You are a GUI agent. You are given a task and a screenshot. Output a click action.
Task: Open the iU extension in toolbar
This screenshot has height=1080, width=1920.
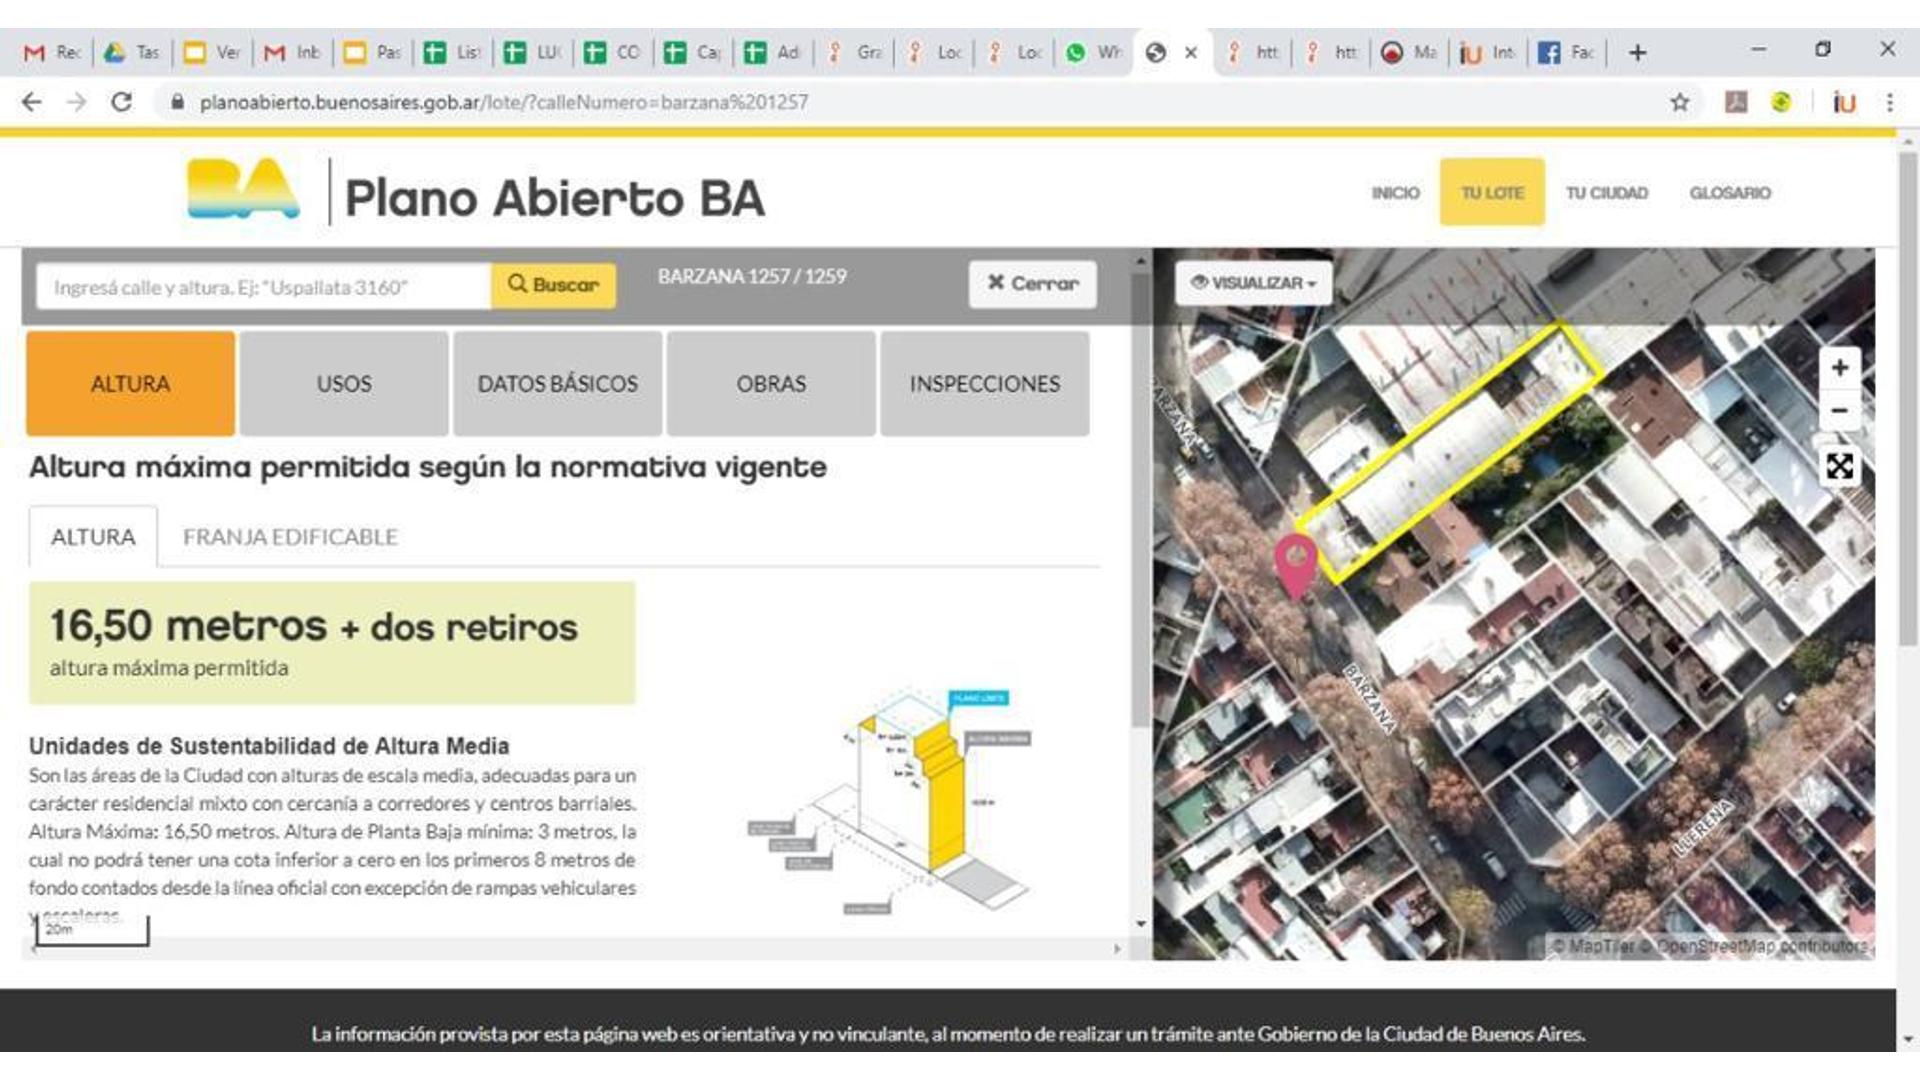(x=1844, y=102)
